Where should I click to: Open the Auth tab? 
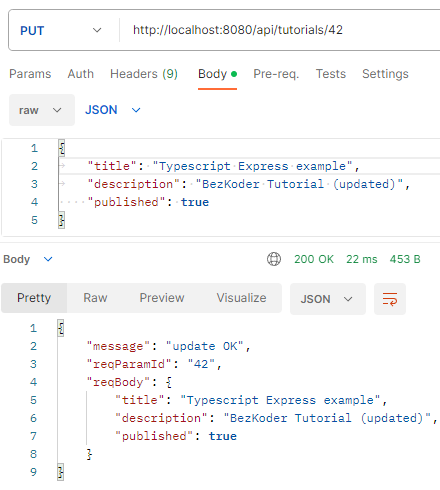[x=81, y=74]
